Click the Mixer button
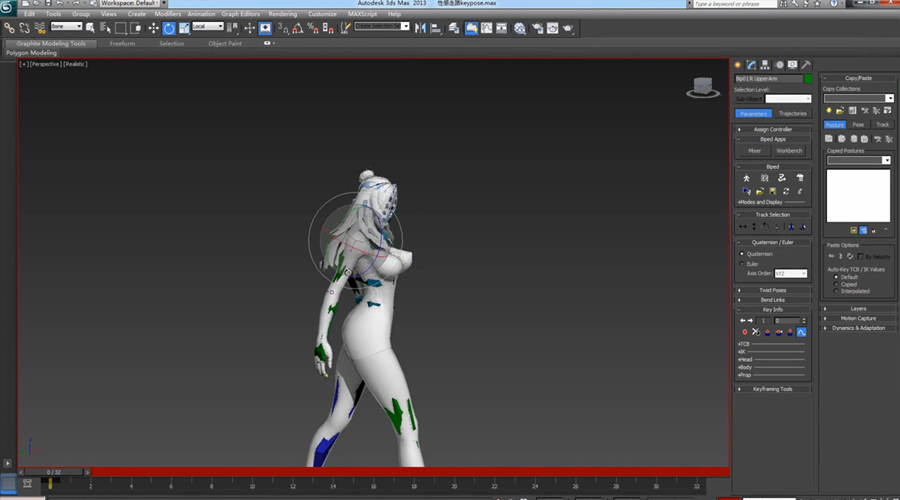 754,151
